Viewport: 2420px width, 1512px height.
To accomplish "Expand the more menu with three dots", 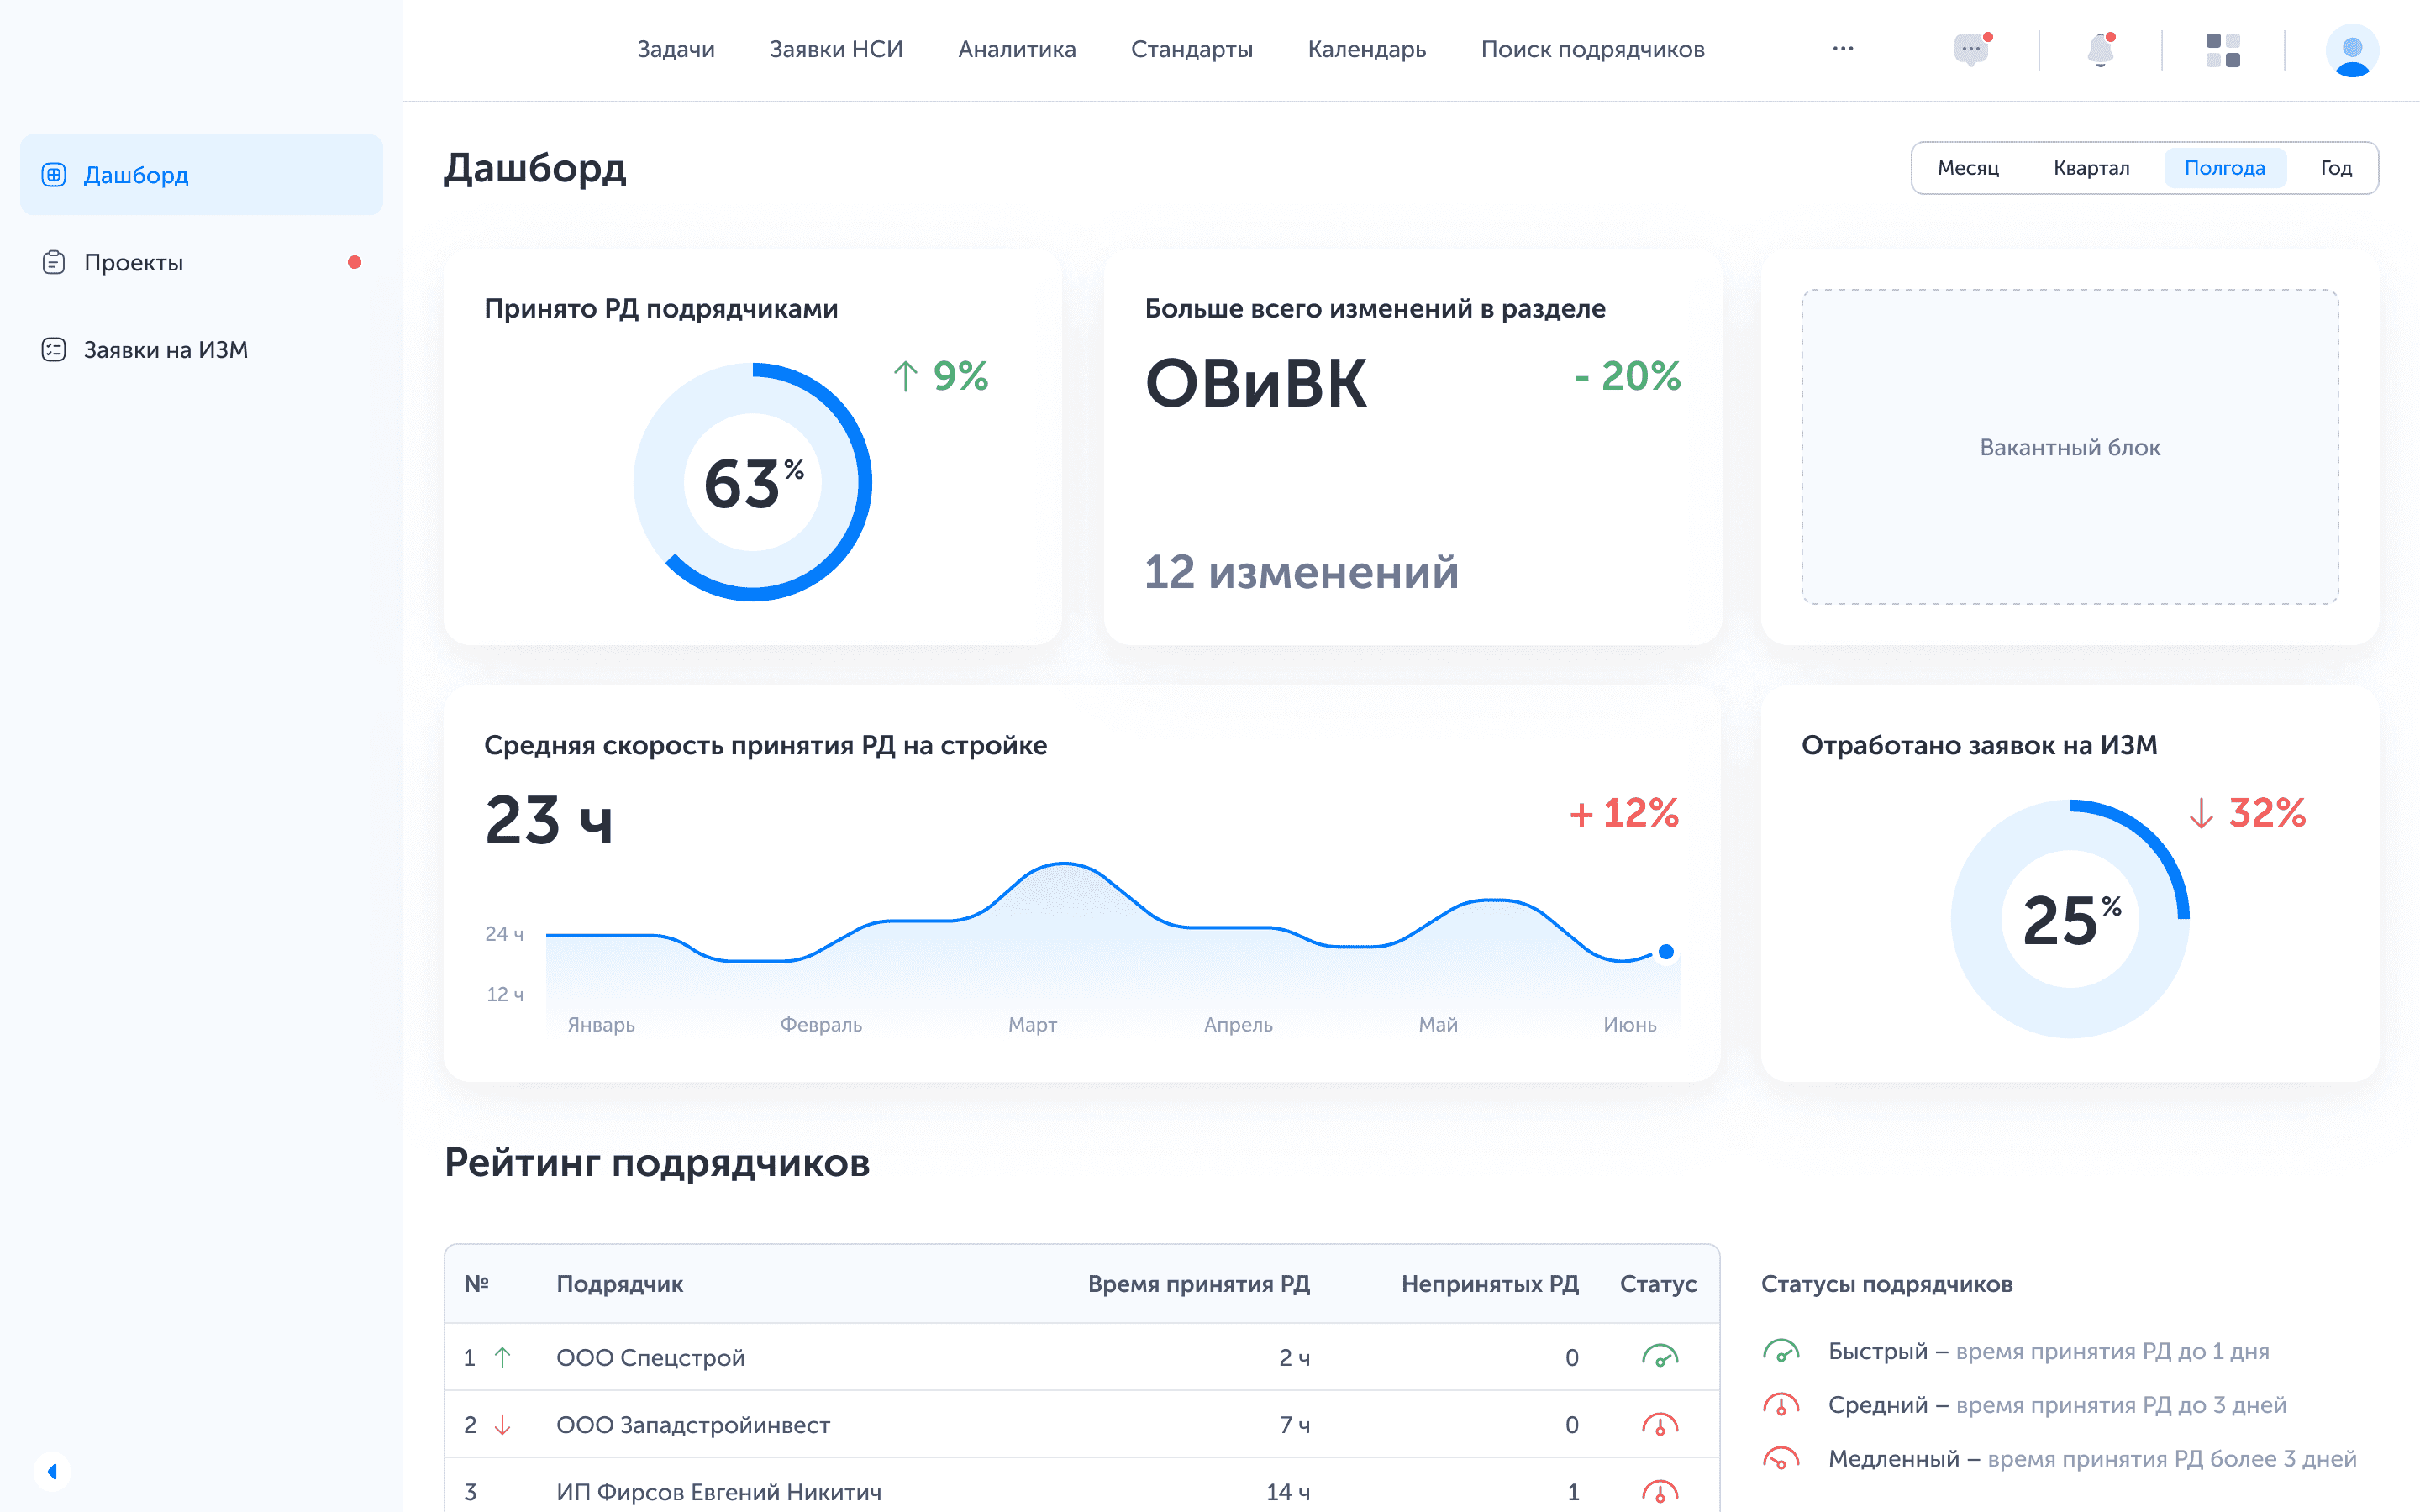I will click(x=1842, y=49).
